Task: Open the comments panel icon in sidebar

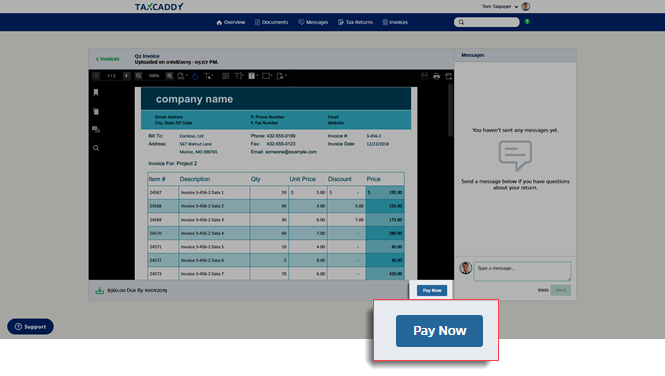Action: [x=96, y=129]
